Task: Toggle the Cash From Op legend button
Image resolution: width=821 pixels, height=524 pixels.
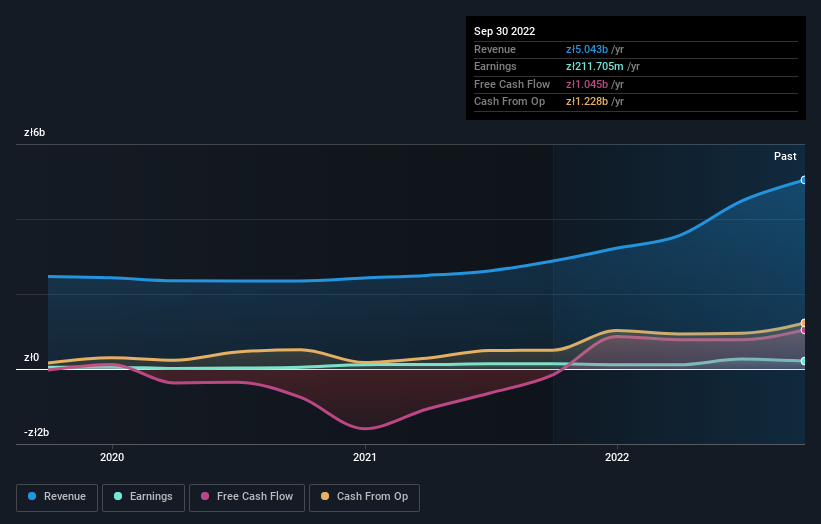Action: (364, 497)
